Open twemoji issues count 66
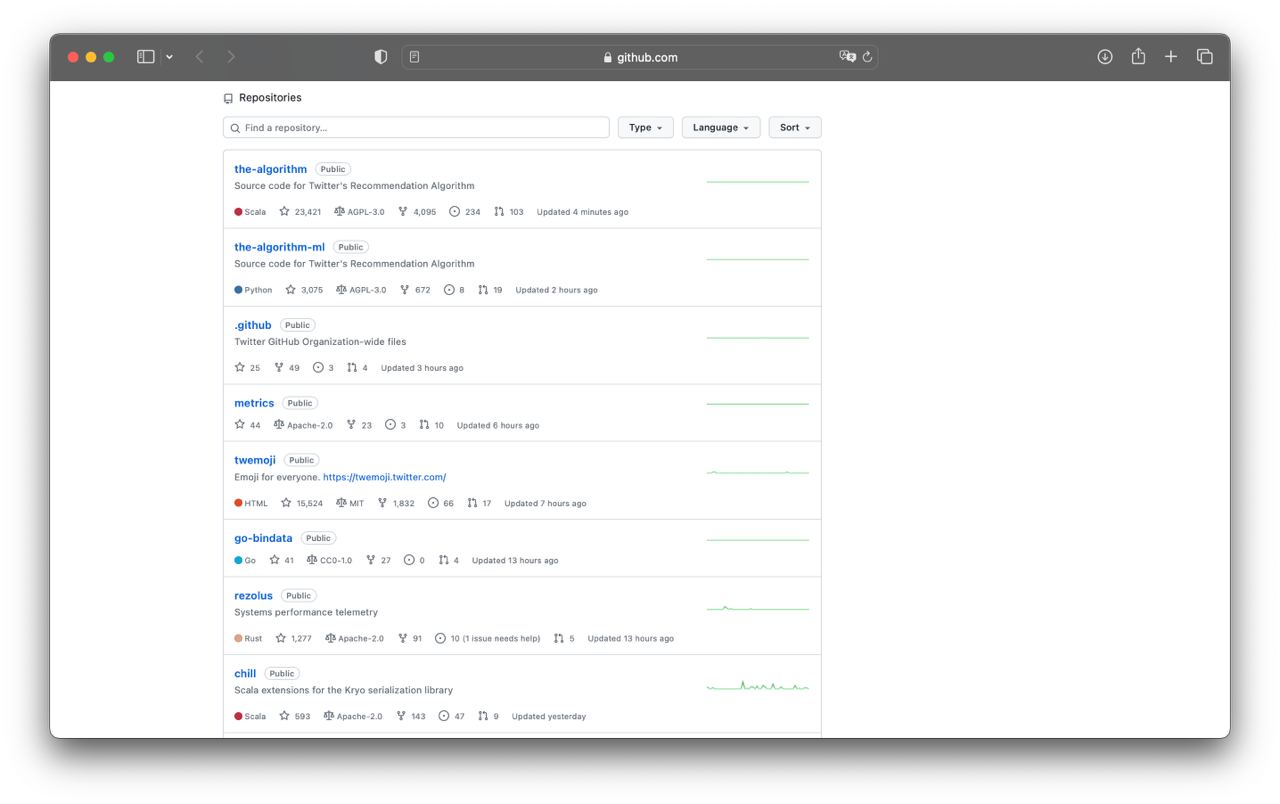1280x804 pixels. coord(441,503)
